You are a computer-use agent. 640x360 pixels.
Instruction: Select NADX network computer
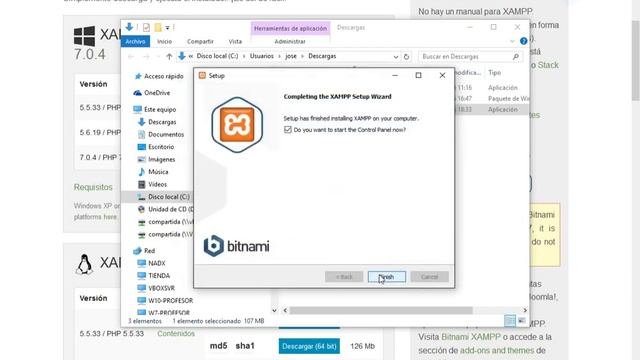click(157, 263)
